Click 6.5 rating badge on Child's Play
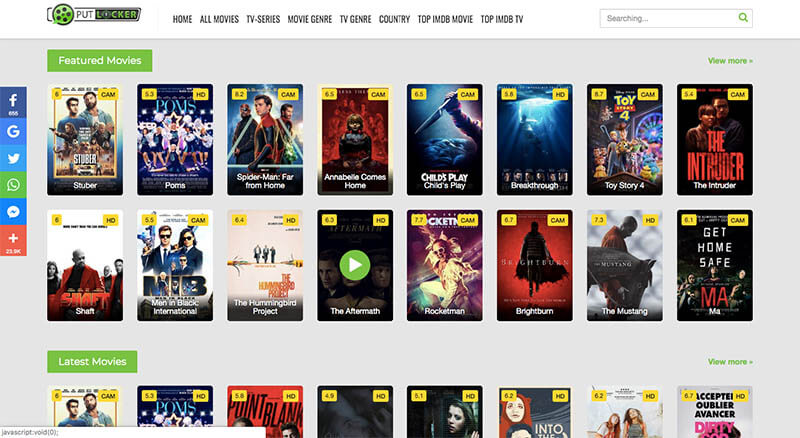800x438 pixels. (x=419, y=94)
